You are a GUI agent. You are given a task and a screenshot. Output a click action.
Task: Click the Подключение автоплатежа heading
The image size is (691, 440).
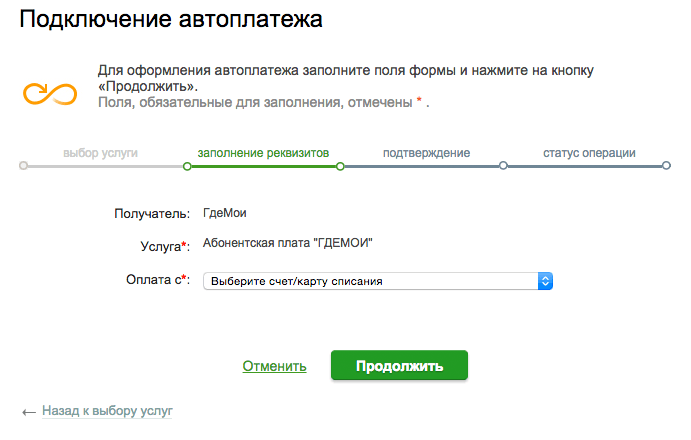pos(171,19)
